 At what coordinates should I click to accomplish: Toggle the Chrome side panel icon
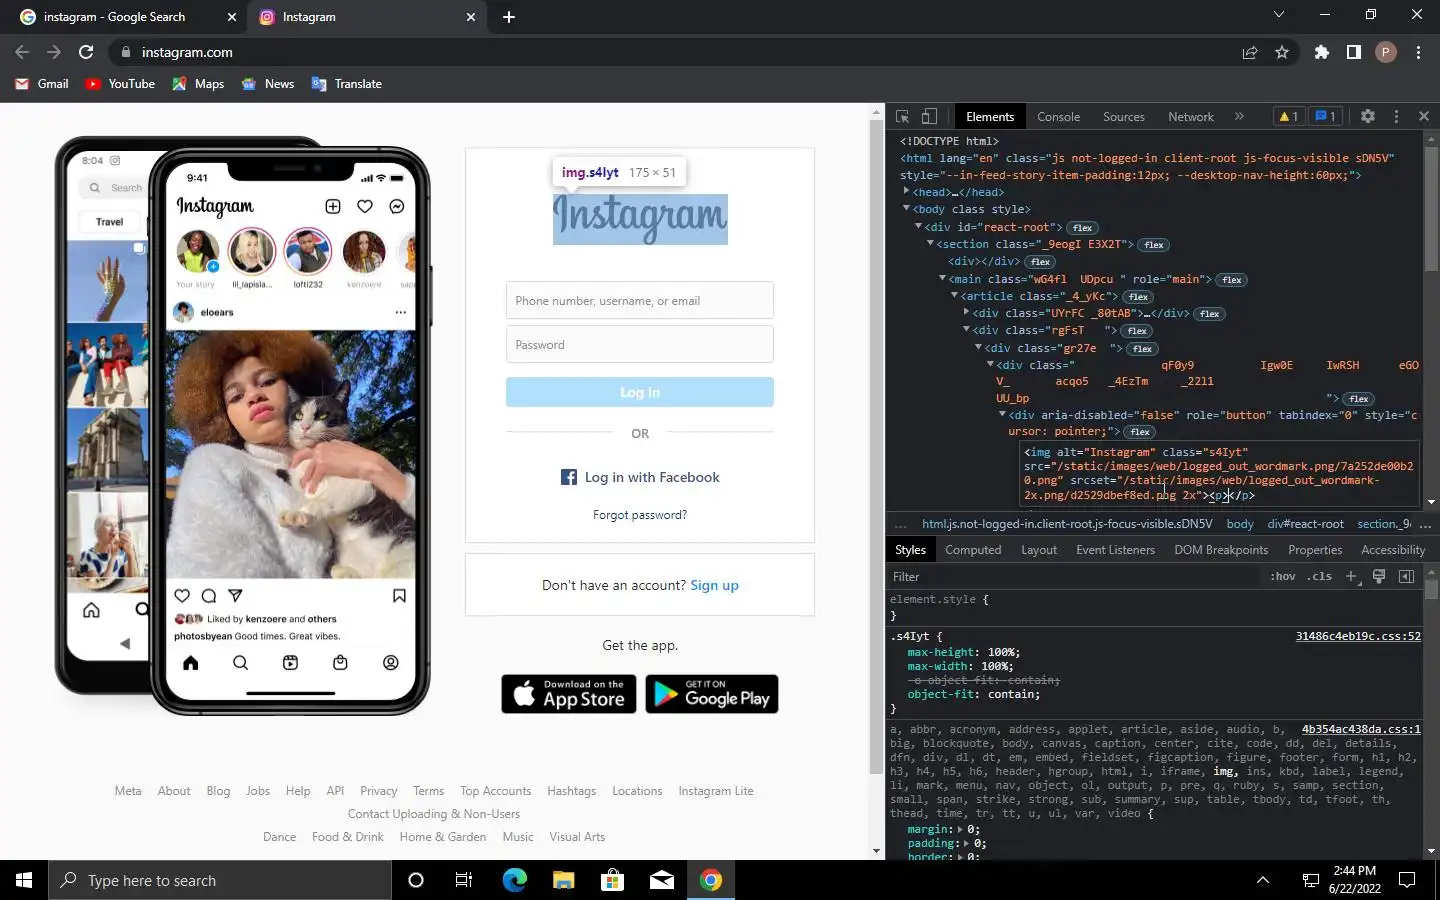click(1354, 52)
